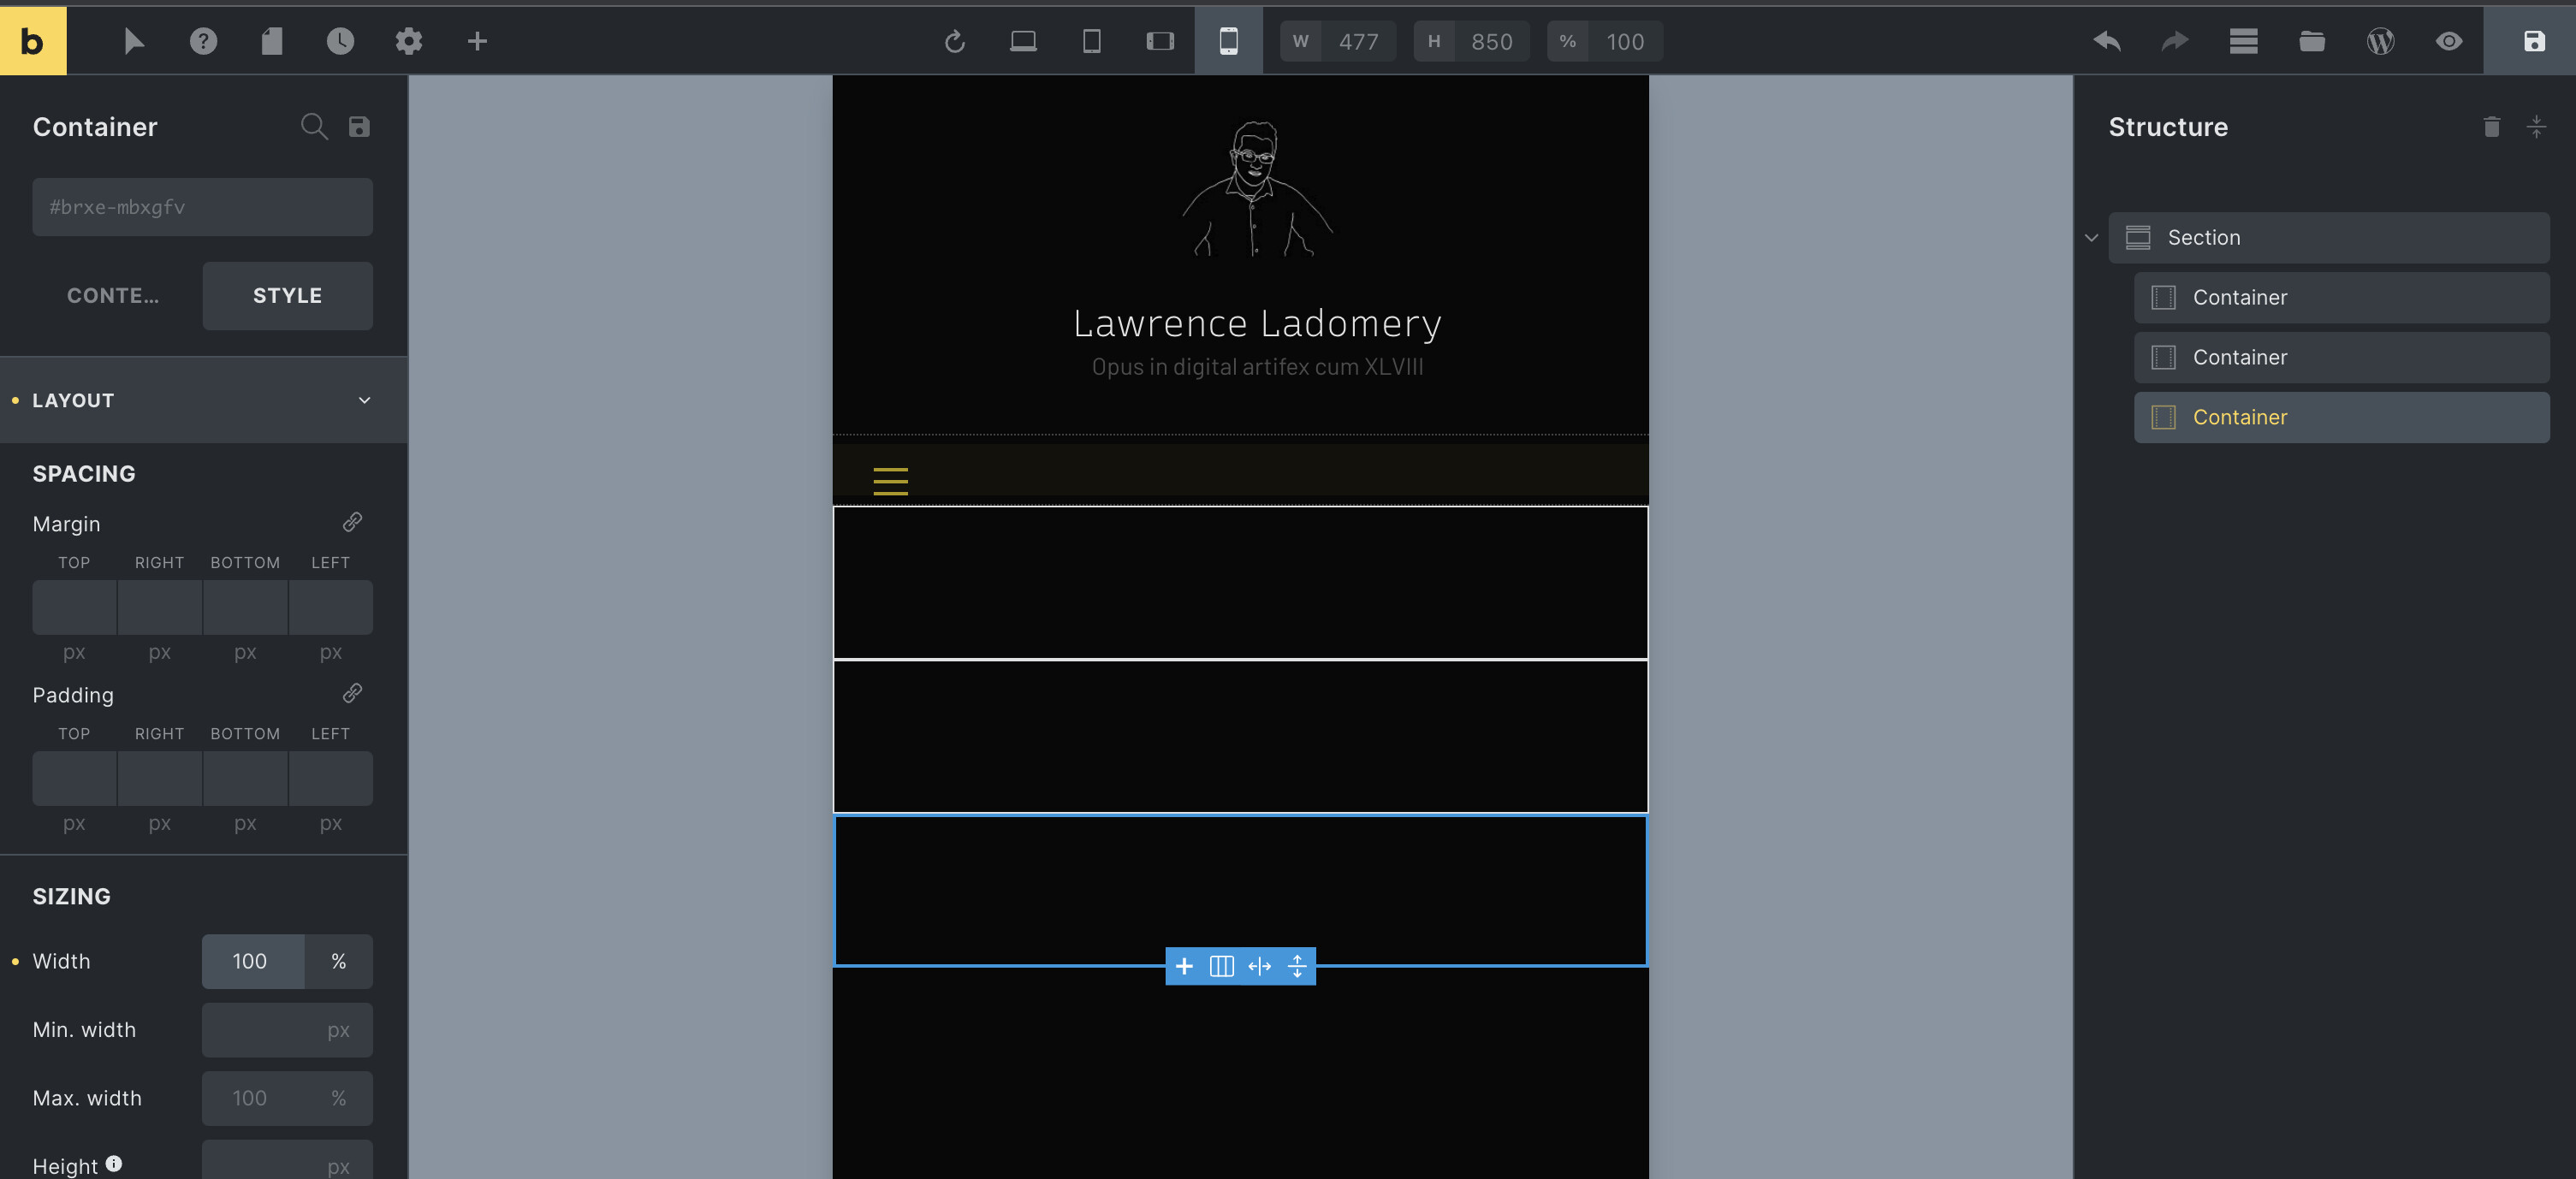Edit canvas zoom percent 100
Image resolution: width=2576 pixels, height=1179 pixels.
(1626, 41)
